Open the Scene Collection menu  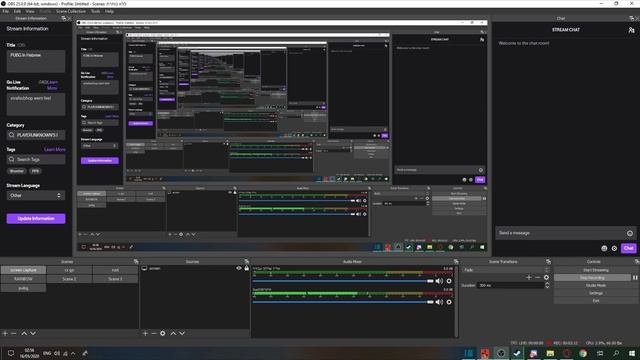coord(71,11)
